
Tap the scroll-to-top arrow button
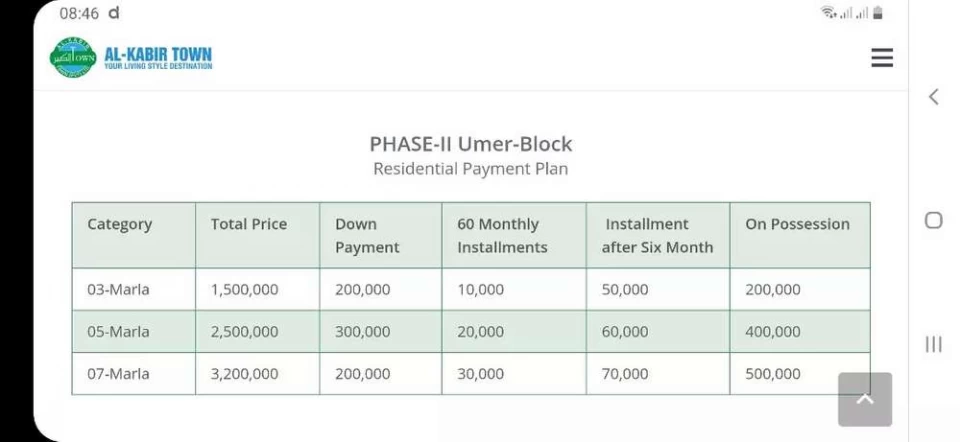[x=865, y=399]
